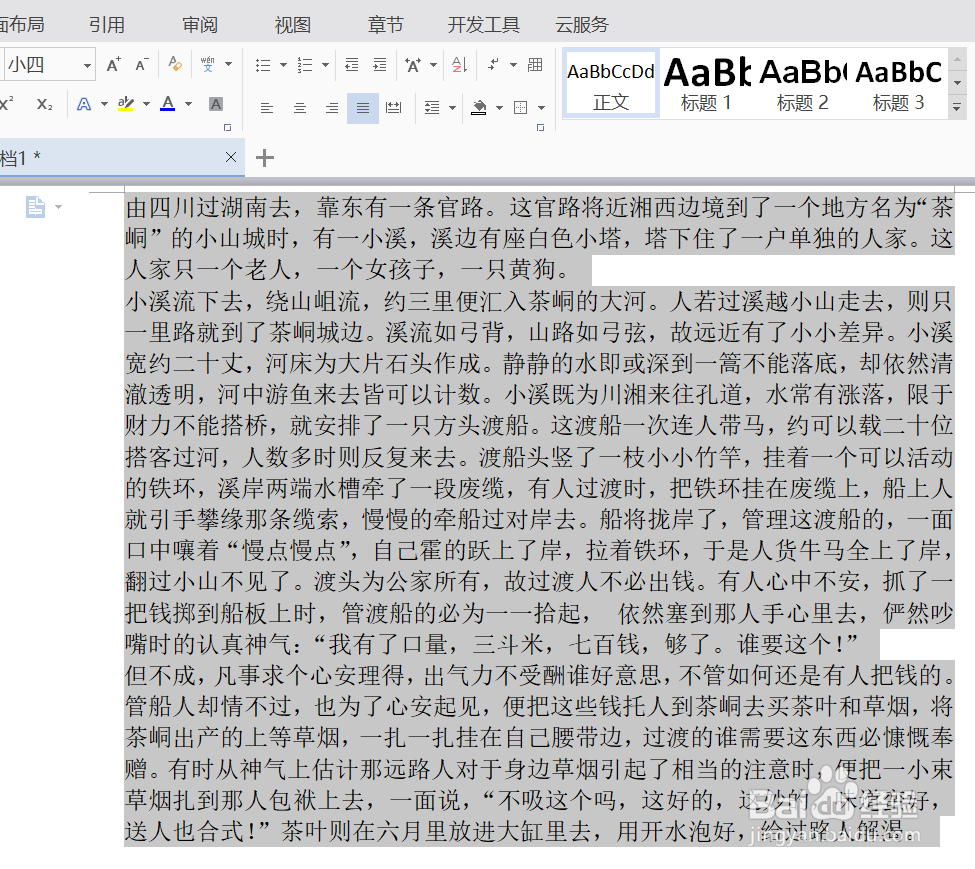Screen dimensions: 975x869
Task: Apply bullet list formatting
Action: tap(263, 65)
